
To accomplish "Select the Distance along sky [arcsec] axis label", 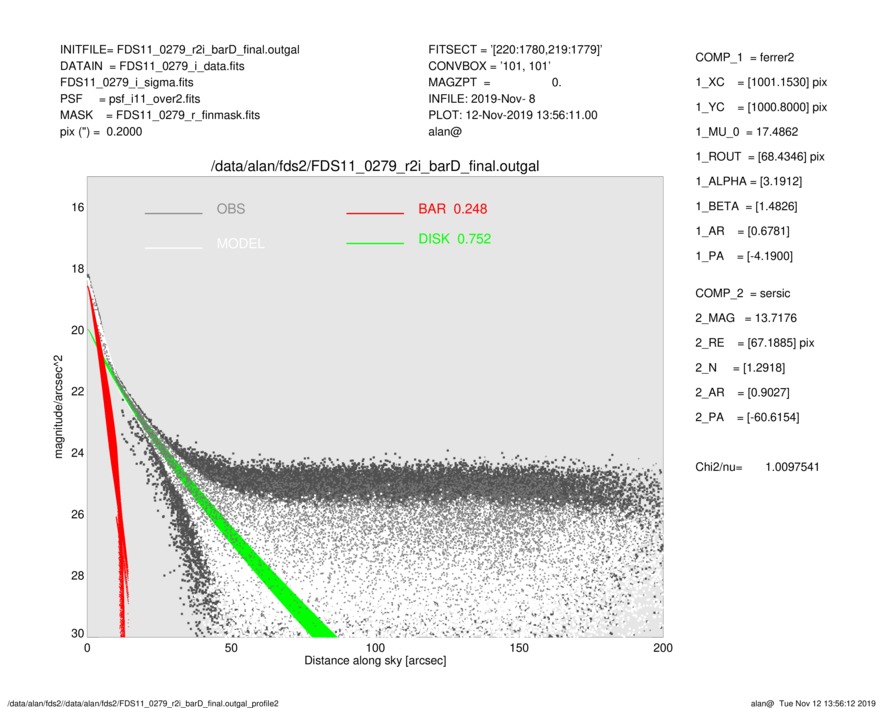I will pos(375,661).
